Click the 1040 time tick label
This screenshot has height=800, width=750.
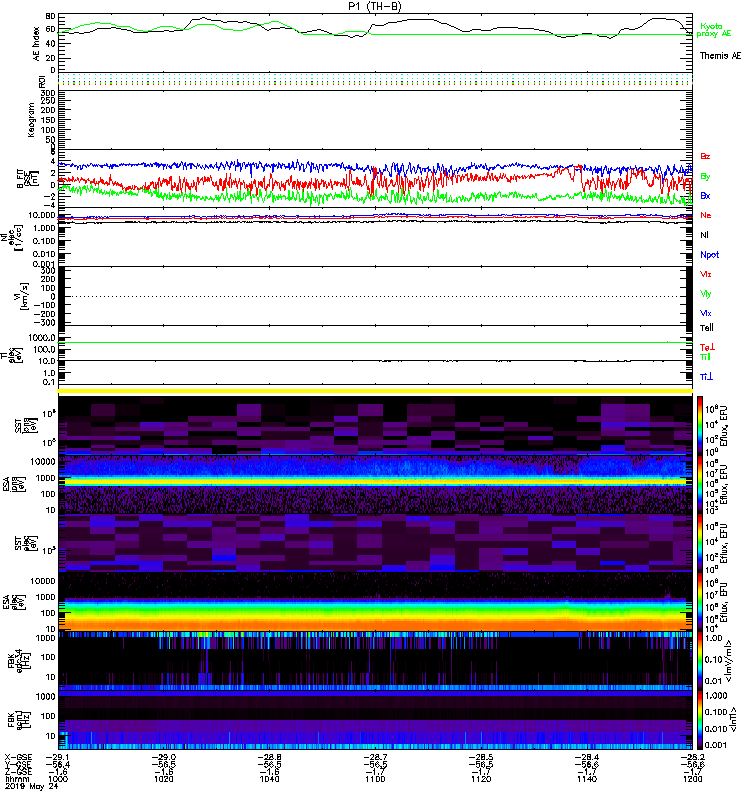269,779
